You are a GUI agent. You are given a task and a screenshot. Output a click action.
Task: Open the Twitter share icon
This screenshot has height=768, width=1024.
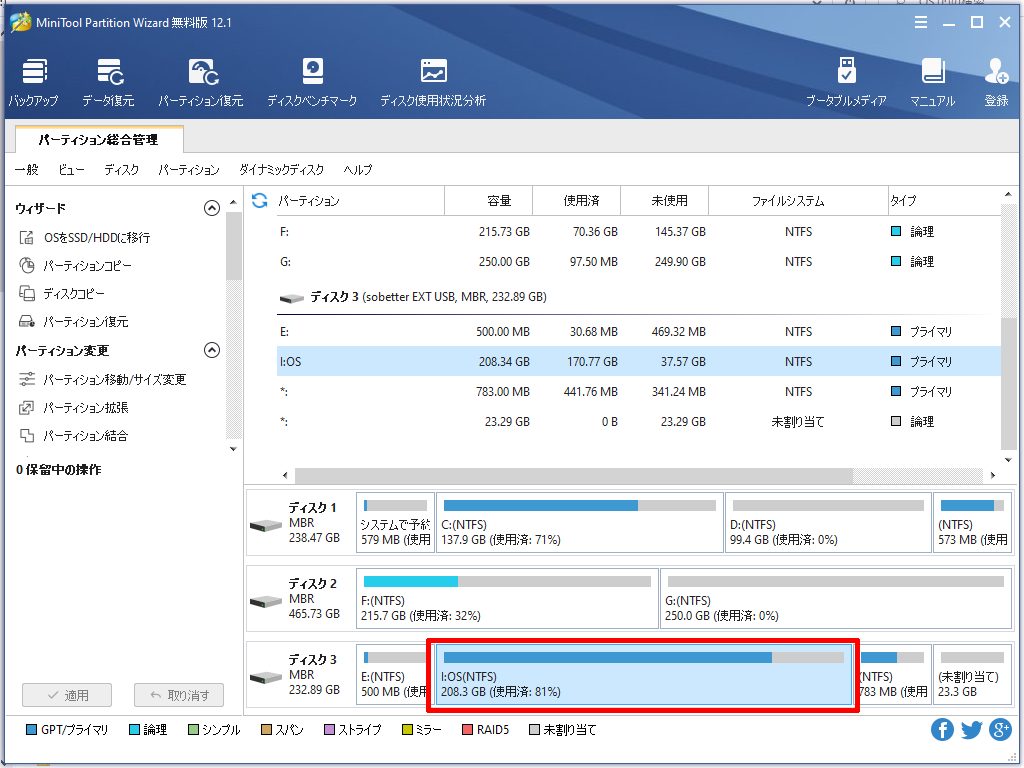971,729
